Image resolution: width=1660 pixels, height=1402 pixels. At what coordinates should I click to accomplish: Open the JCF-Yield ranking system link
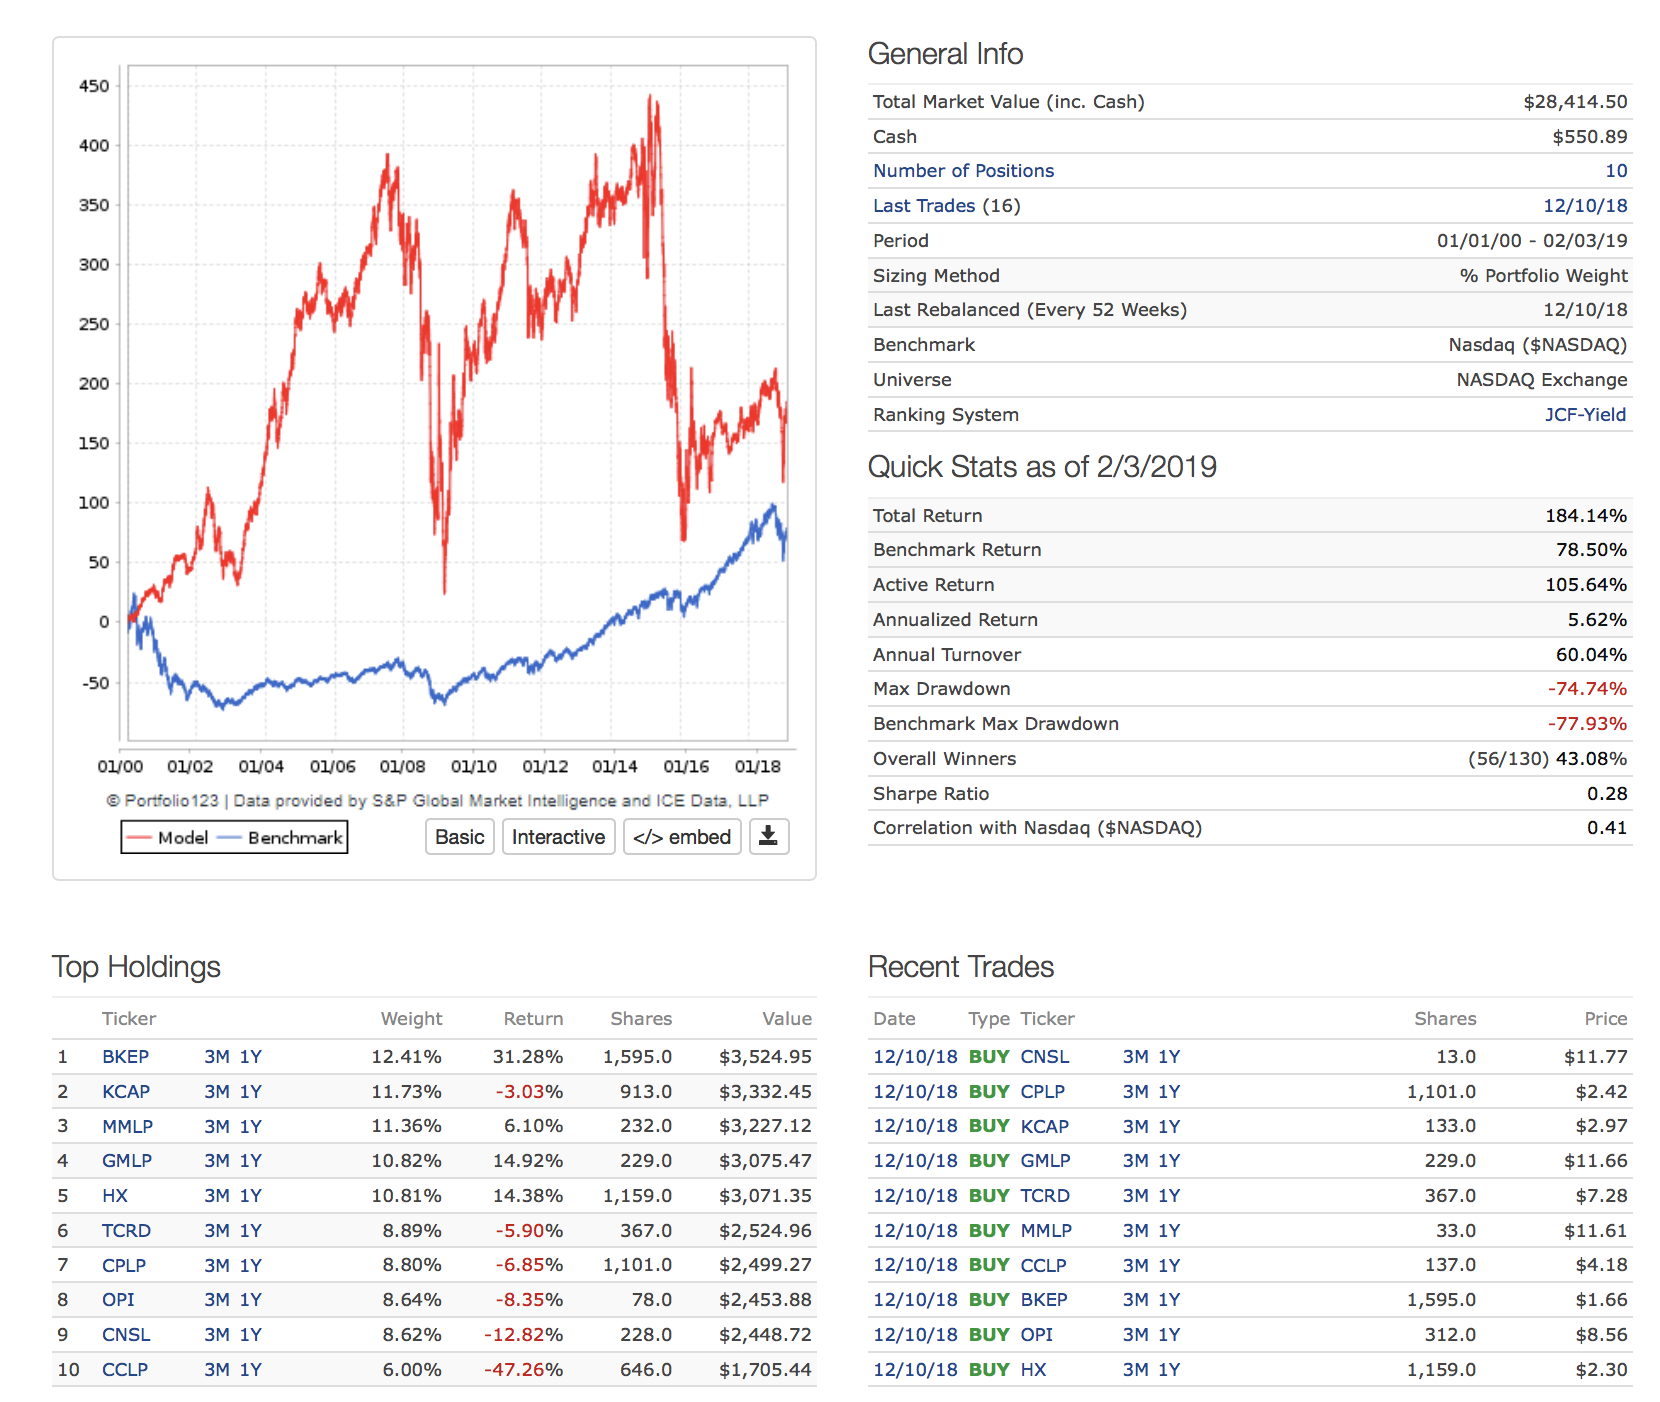tap(1584, 414)
